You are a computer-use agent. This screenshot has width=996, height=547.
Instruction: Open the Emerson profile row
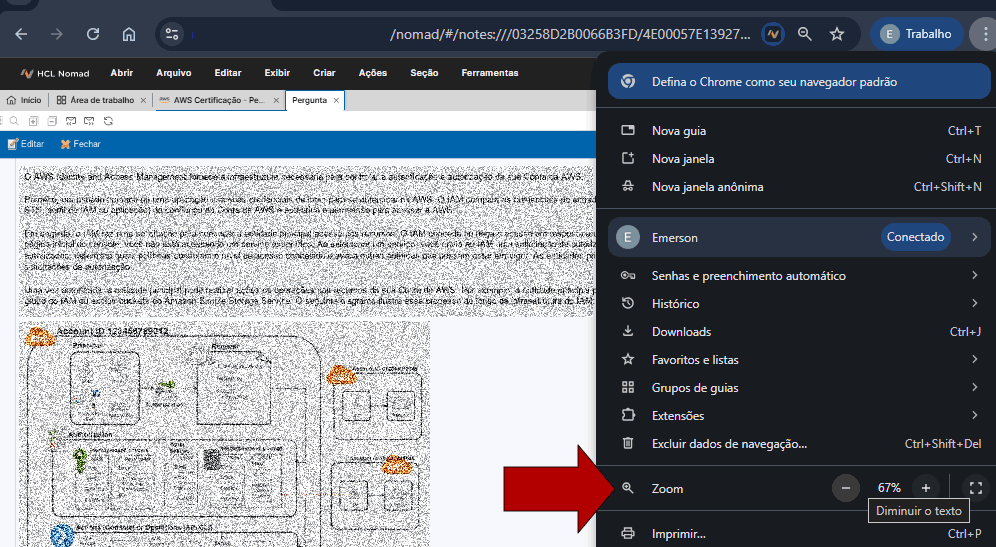pos(799,237)
